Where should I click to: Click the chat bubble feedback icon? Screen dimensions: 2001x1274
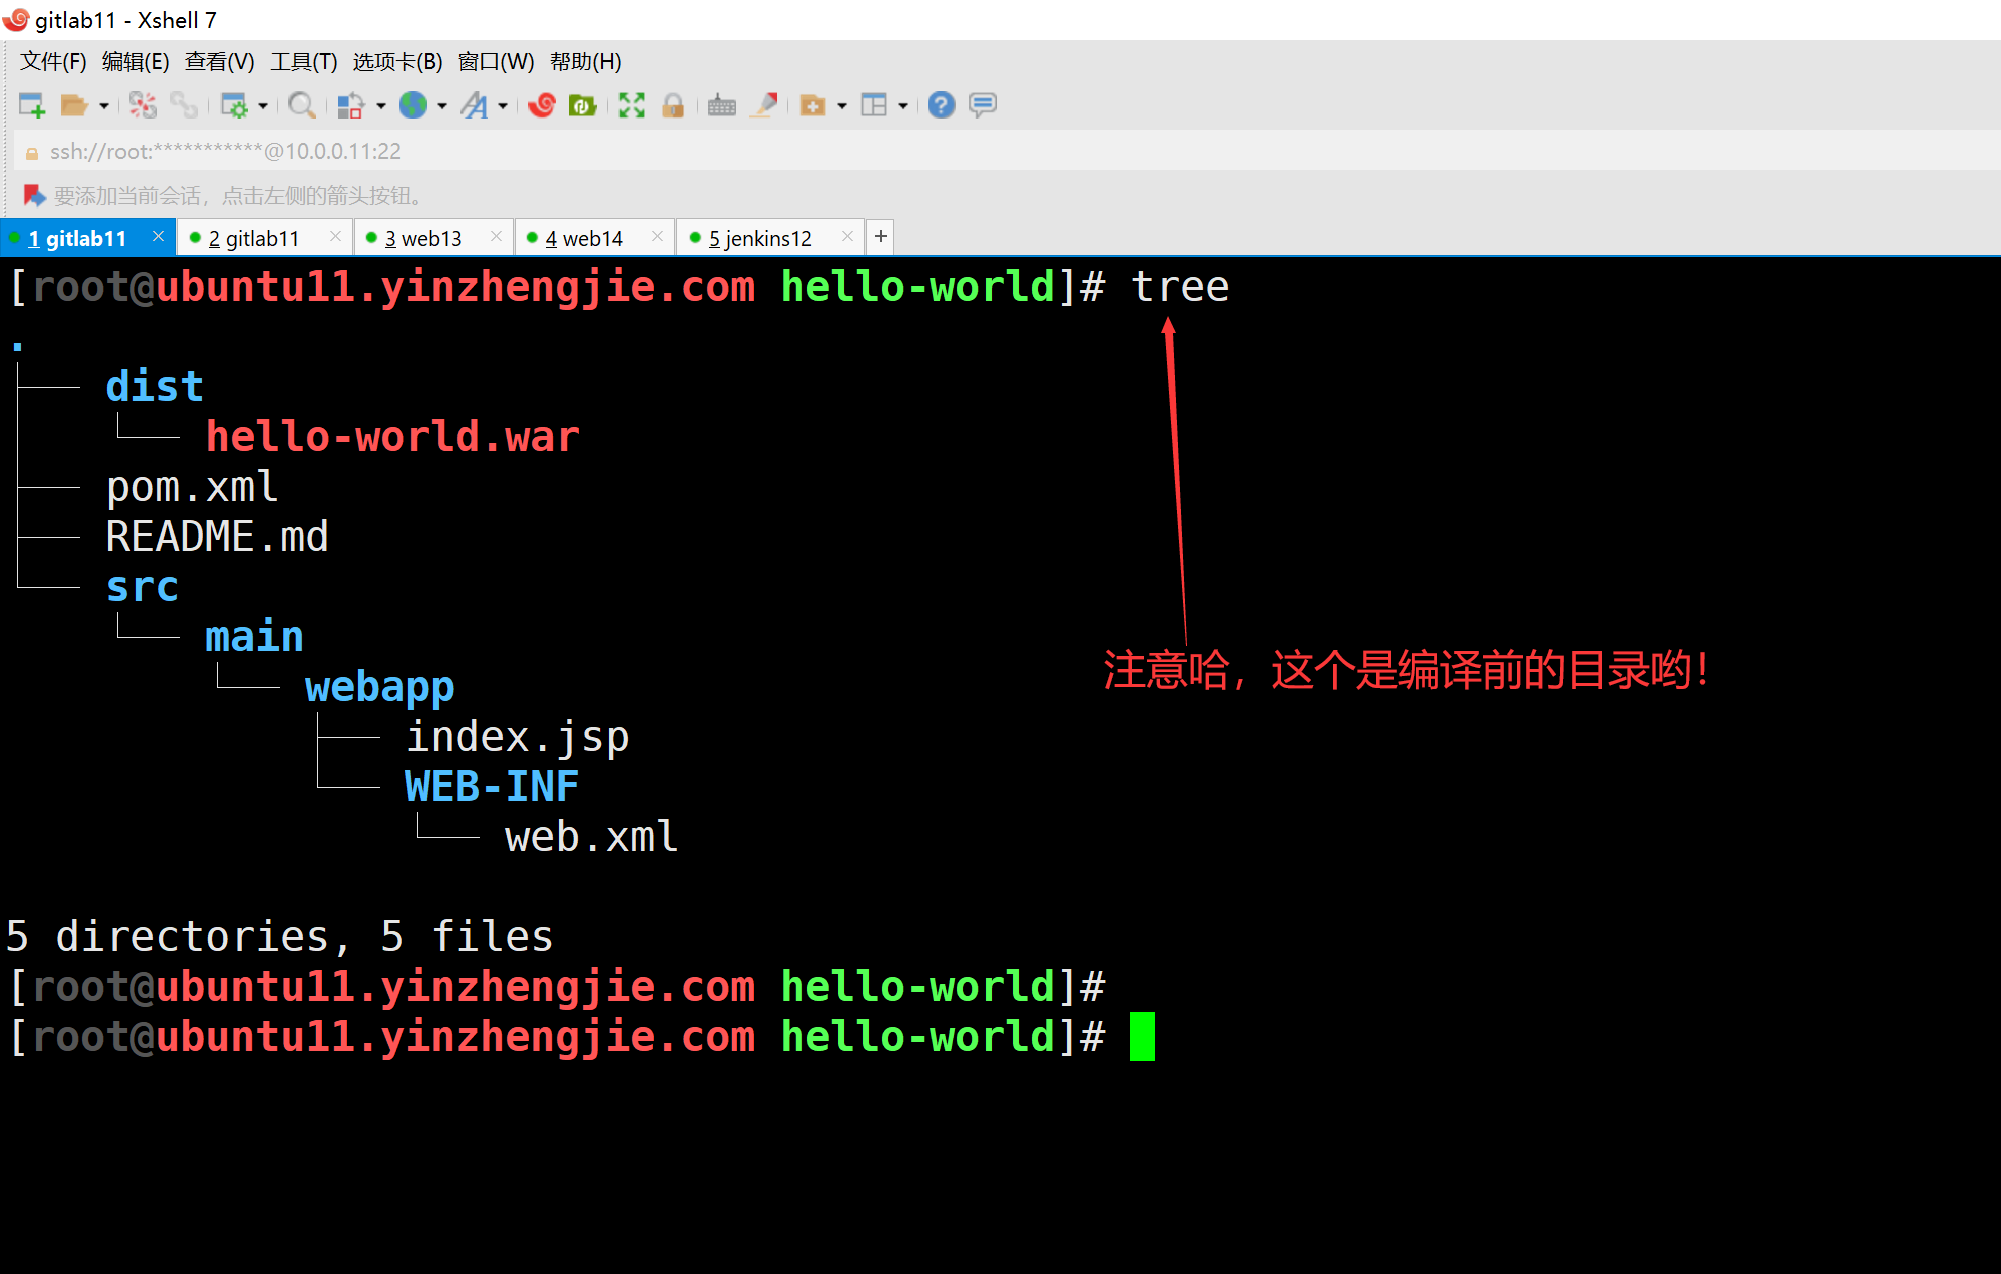[983, 105]
